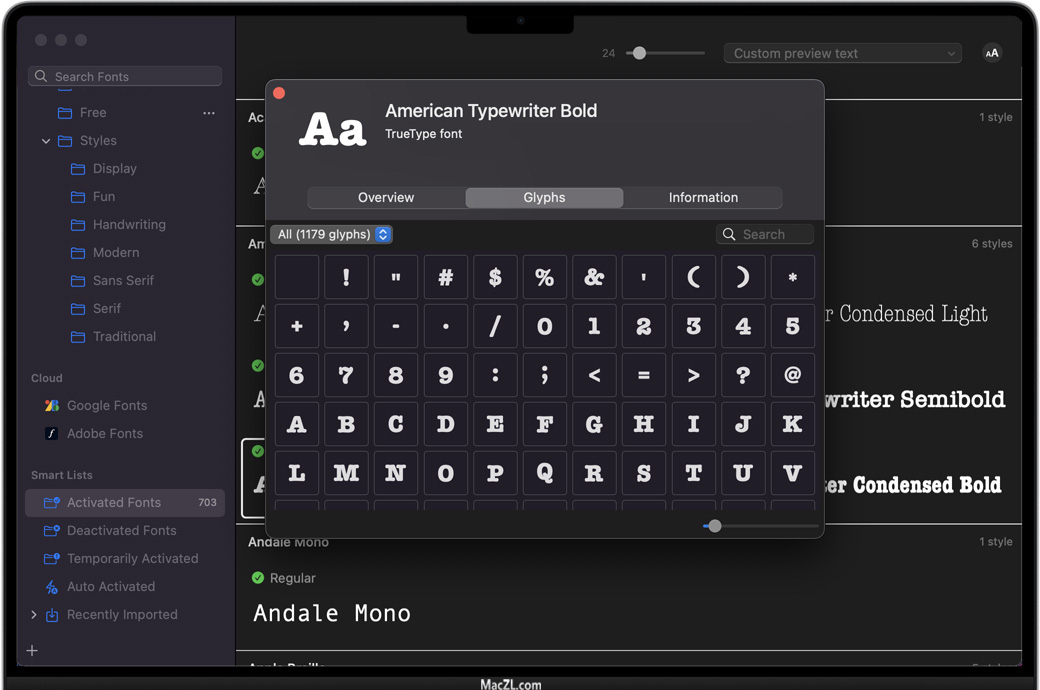Open the Custom preview text dropdown
Viewport: 1040px width, 690px height.
coord(842,54)
